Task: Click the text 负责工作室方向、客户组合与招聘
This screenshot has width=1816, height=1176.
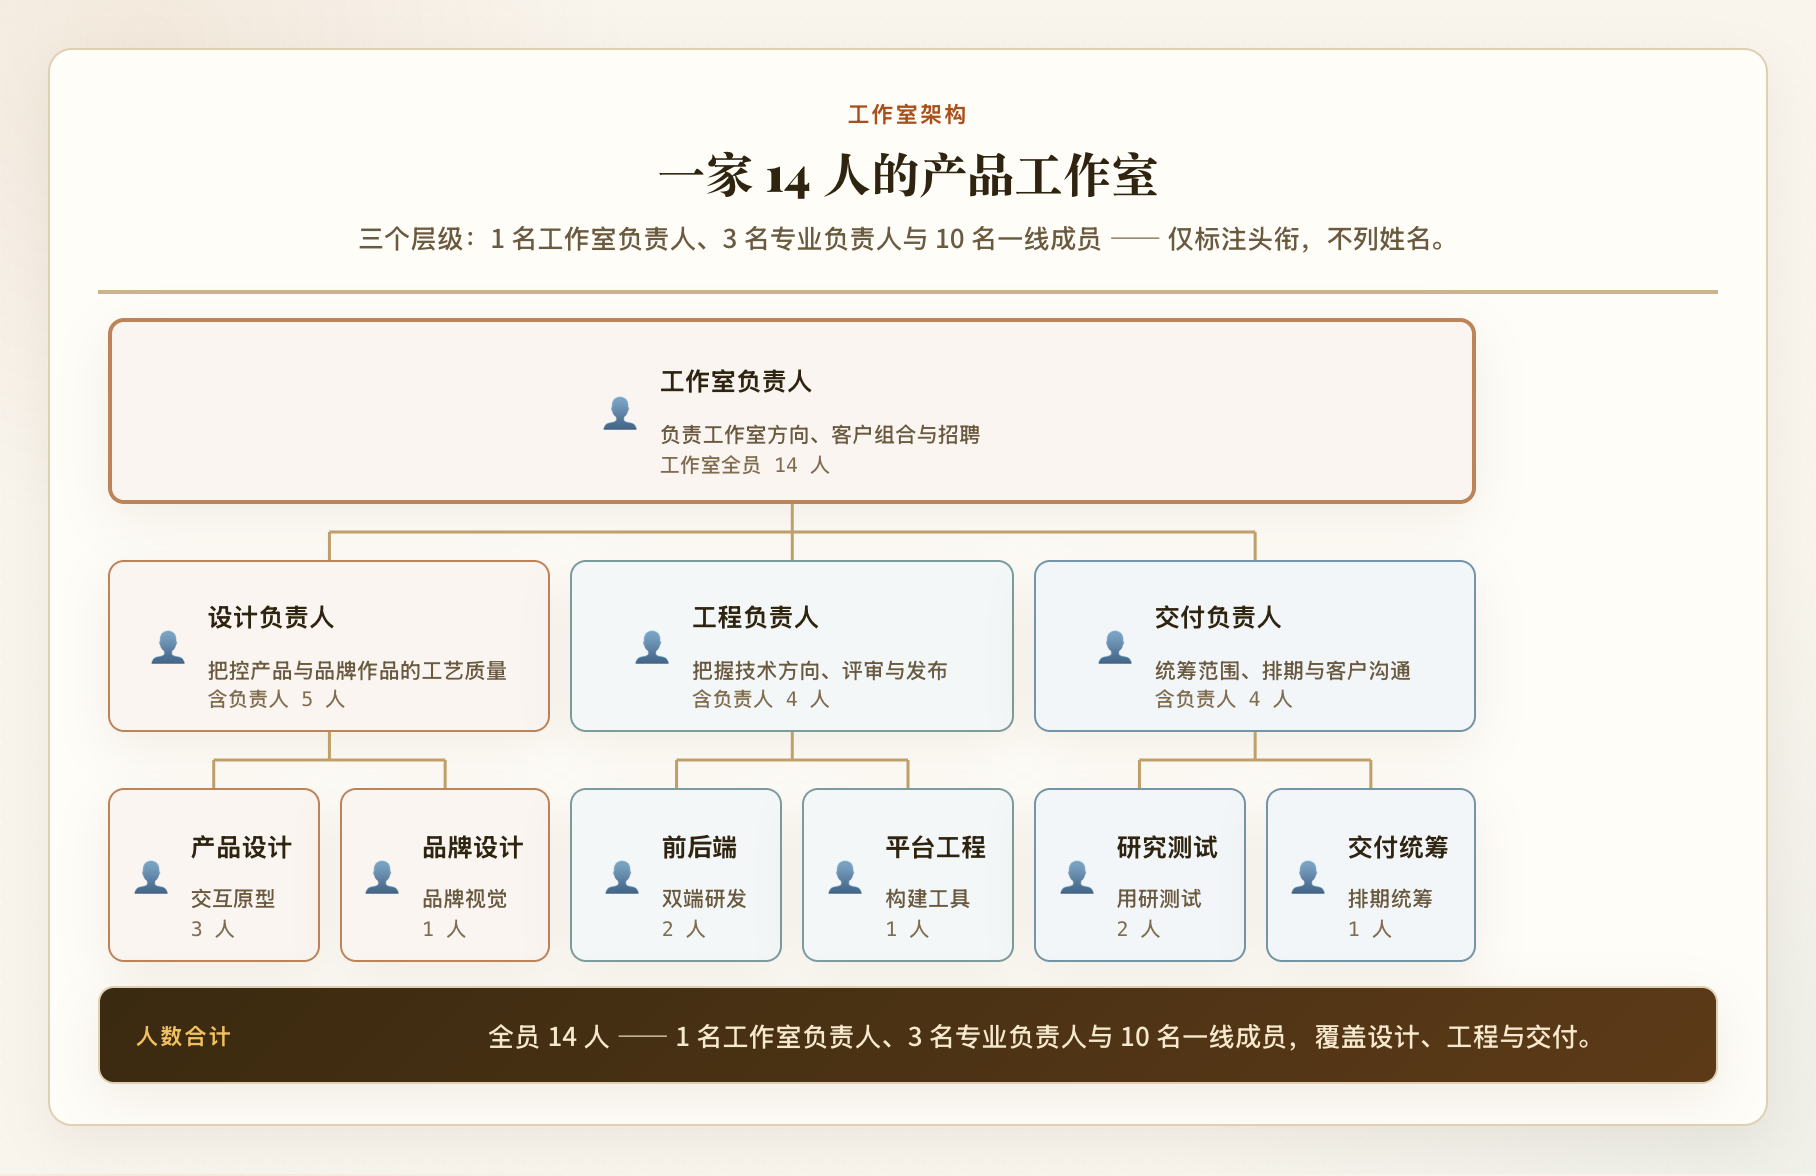Action: click(820, 434)
